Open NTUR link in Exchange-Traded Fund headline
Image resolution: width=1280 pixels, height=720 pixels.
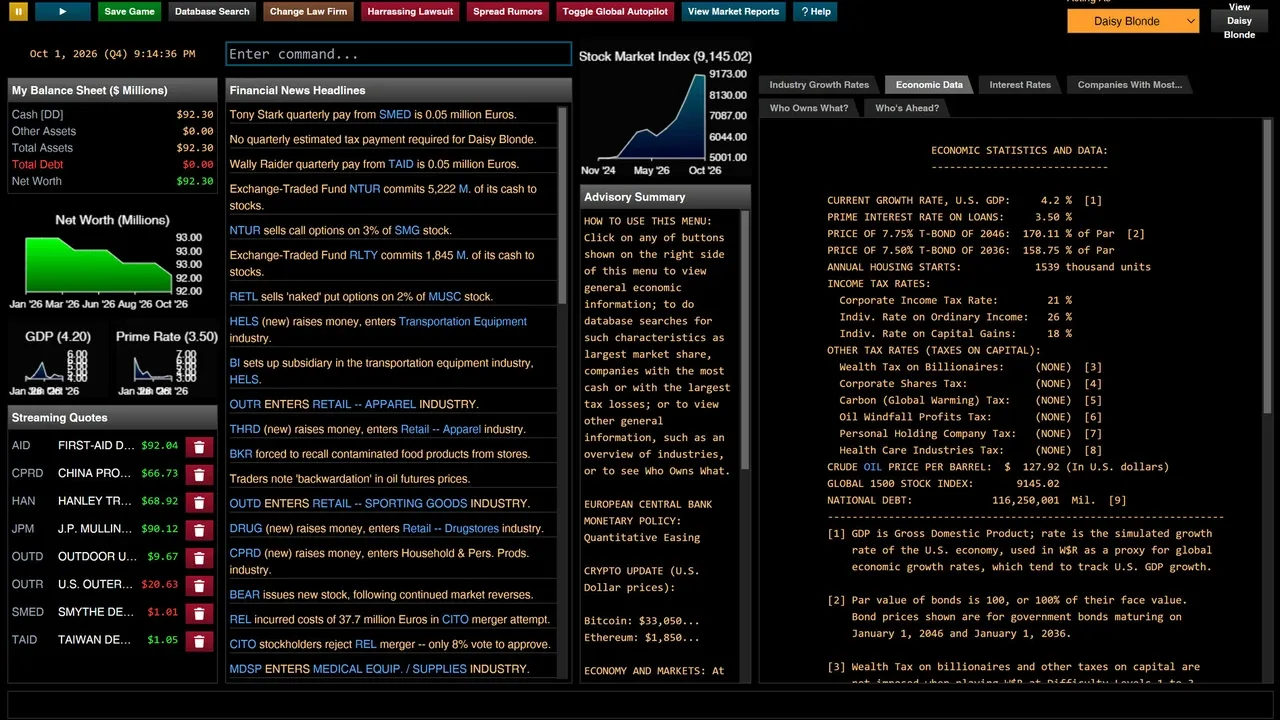click(365, 189)
